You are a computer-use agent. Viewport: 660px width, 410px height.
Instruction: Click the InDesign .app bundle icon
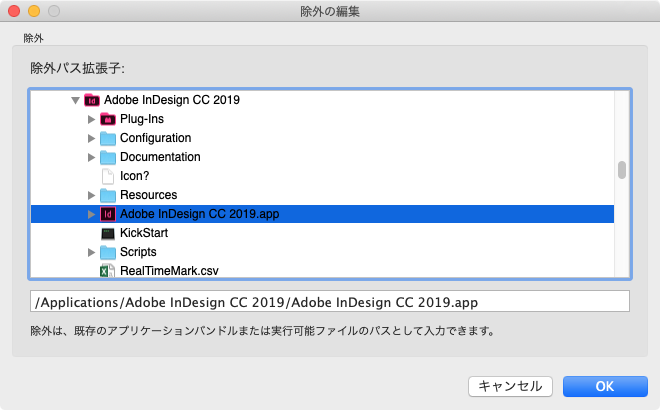click(x=108, y=214)
